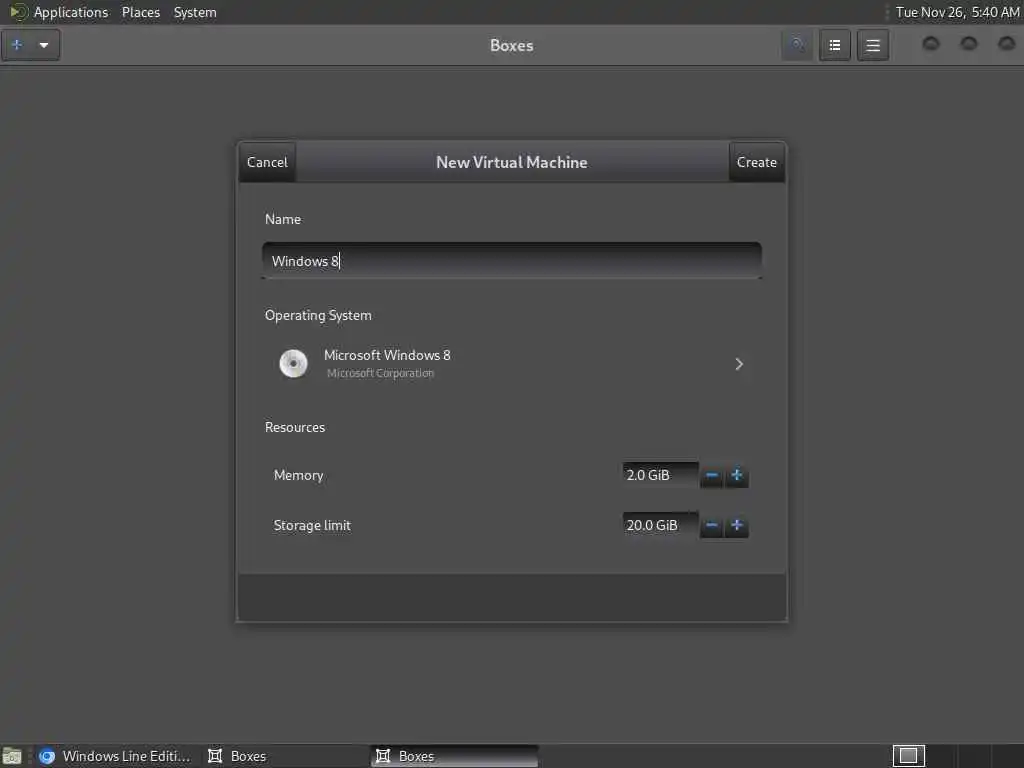This screenshot has height=768, width=1024.
Task: Open the Applications menu
Action: [71, 12]
